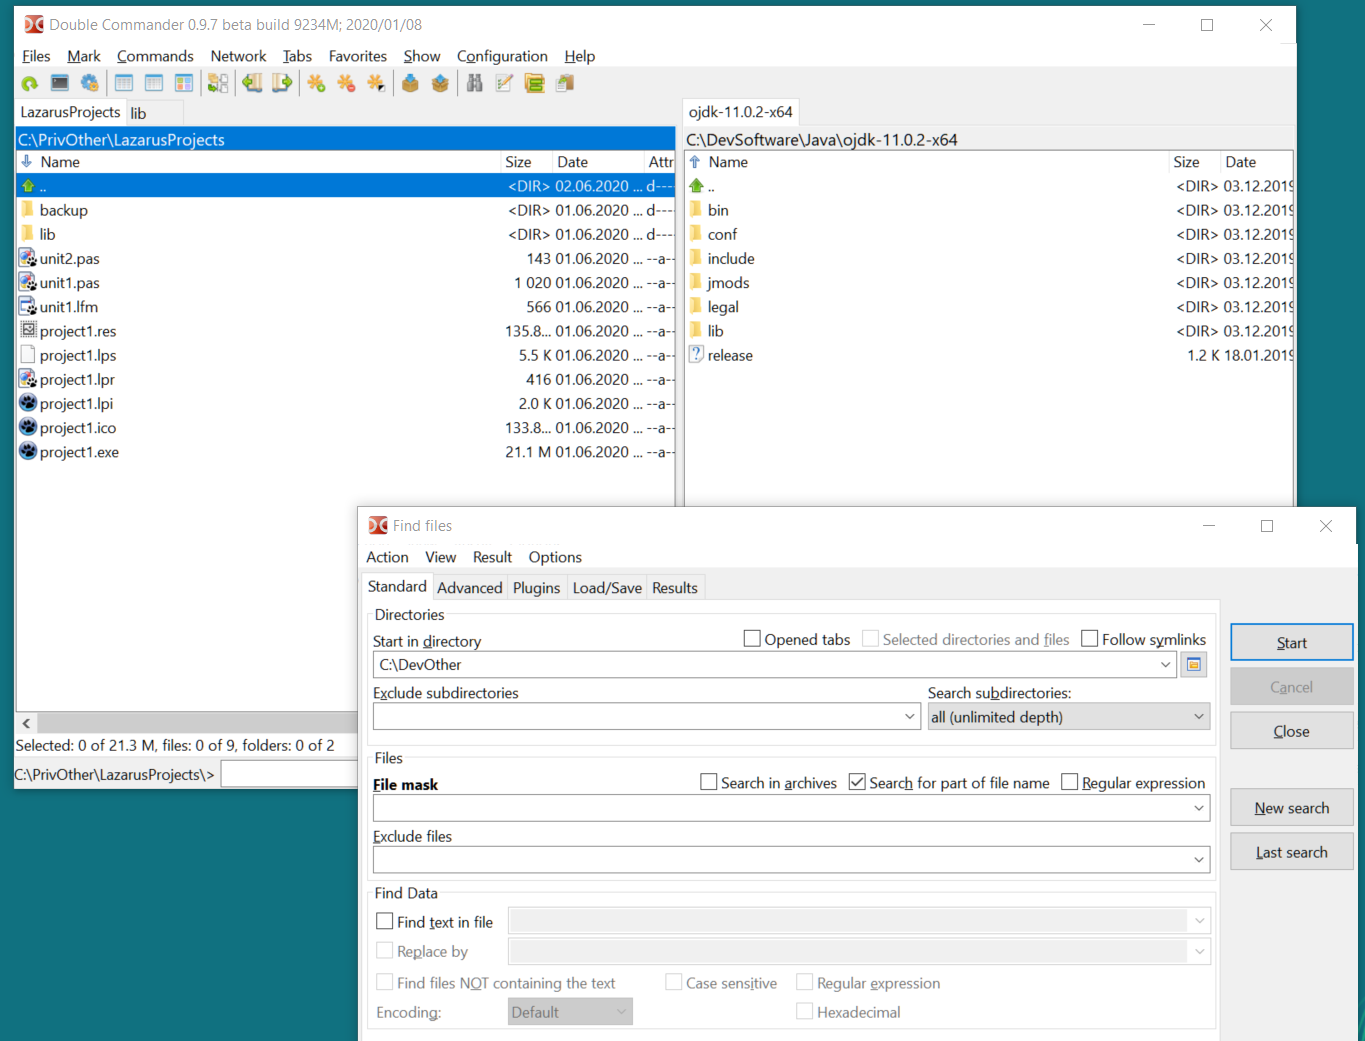Click the New search button
1365x1041 pixels.
[1291, 808]
